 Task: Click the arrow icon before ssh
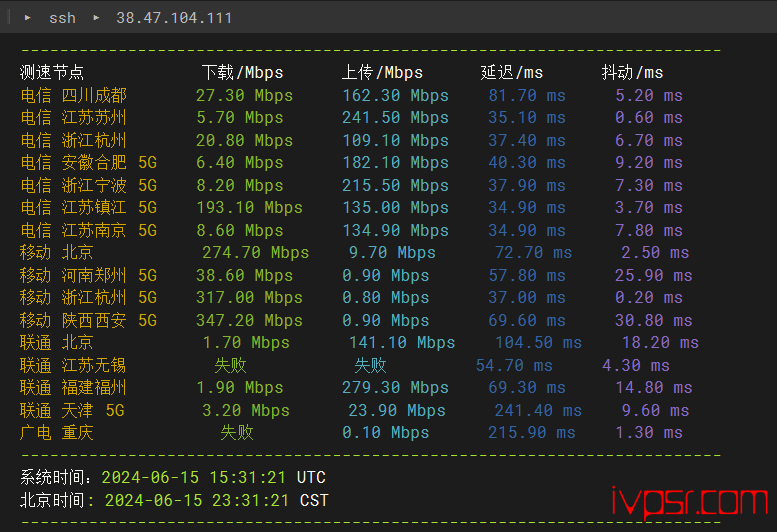(x=28, y=18)
